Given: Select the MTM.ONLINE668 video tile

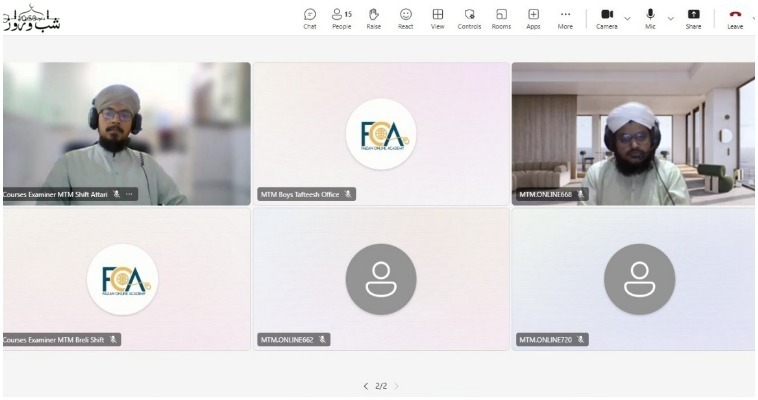Looking at the screenshot, I should point(632,133).
